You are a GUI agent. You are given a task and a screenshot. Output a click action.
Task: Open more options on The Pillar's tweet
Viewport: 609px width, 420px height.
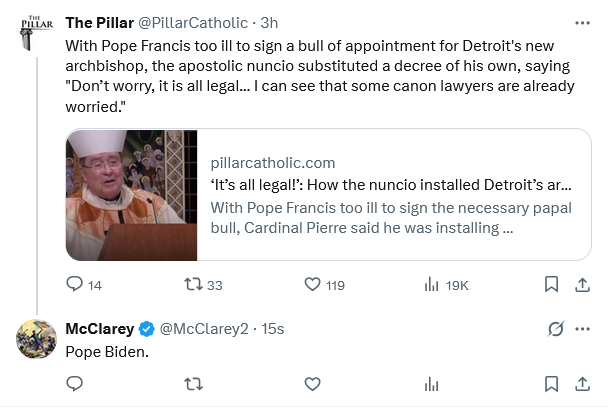[582, 22]
